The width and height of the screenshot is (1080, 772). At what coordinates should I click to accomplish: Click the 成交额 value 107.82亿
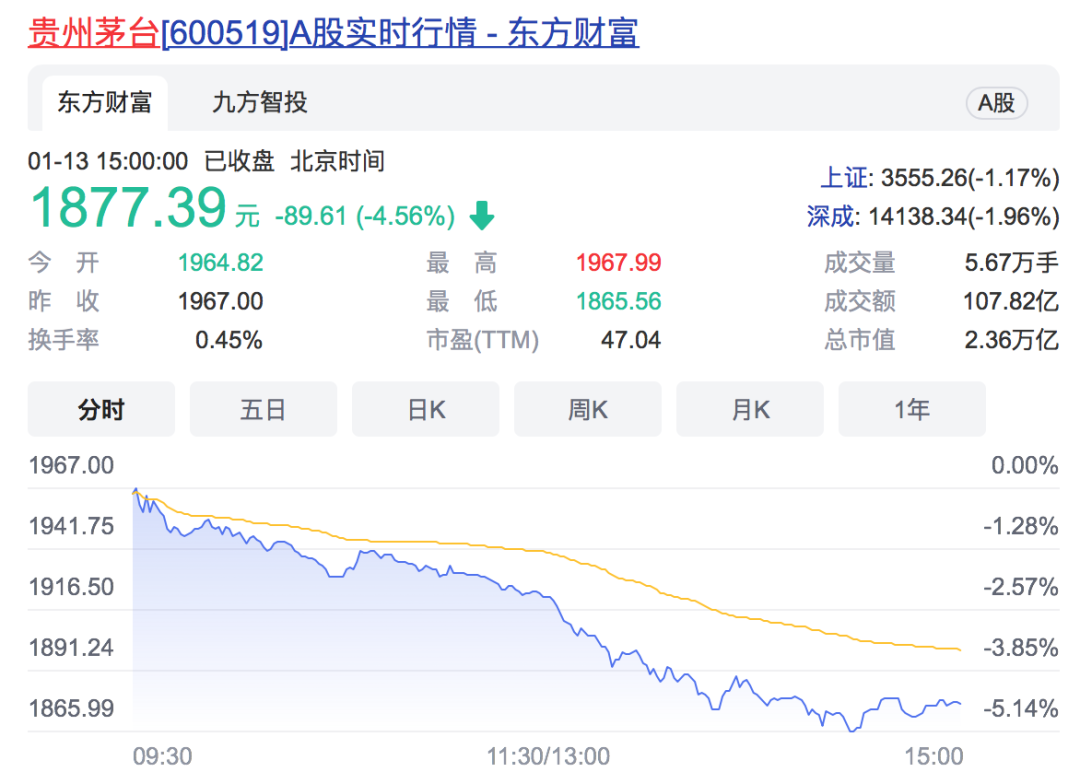[x=1010, y=301]
